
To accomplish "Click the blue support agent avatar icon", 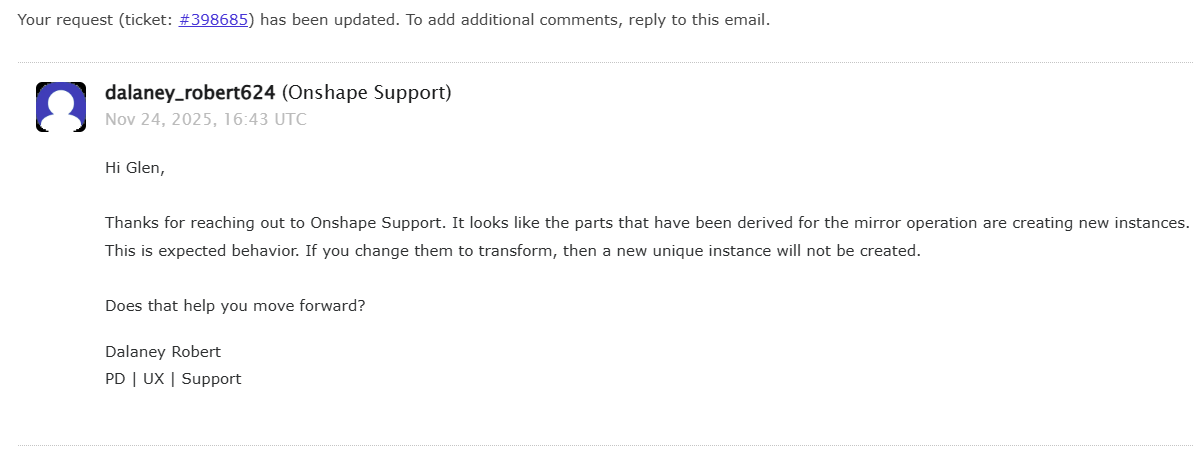I will point(61,107).
